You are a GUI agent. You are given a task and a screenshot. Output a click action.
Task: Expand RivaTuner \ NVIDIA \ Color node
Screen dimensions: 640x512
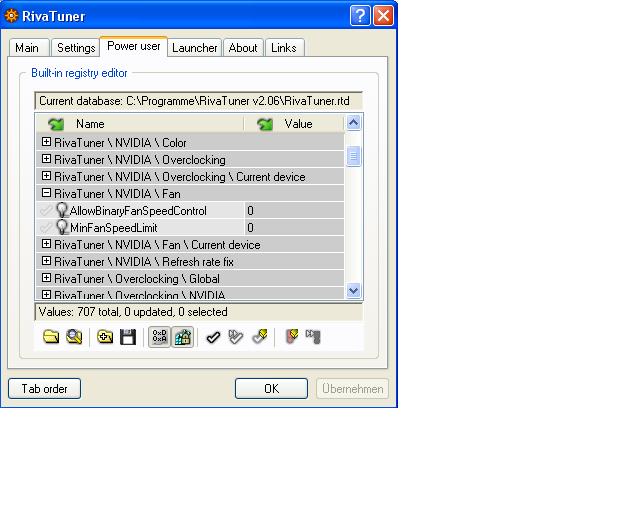[47, 142]
